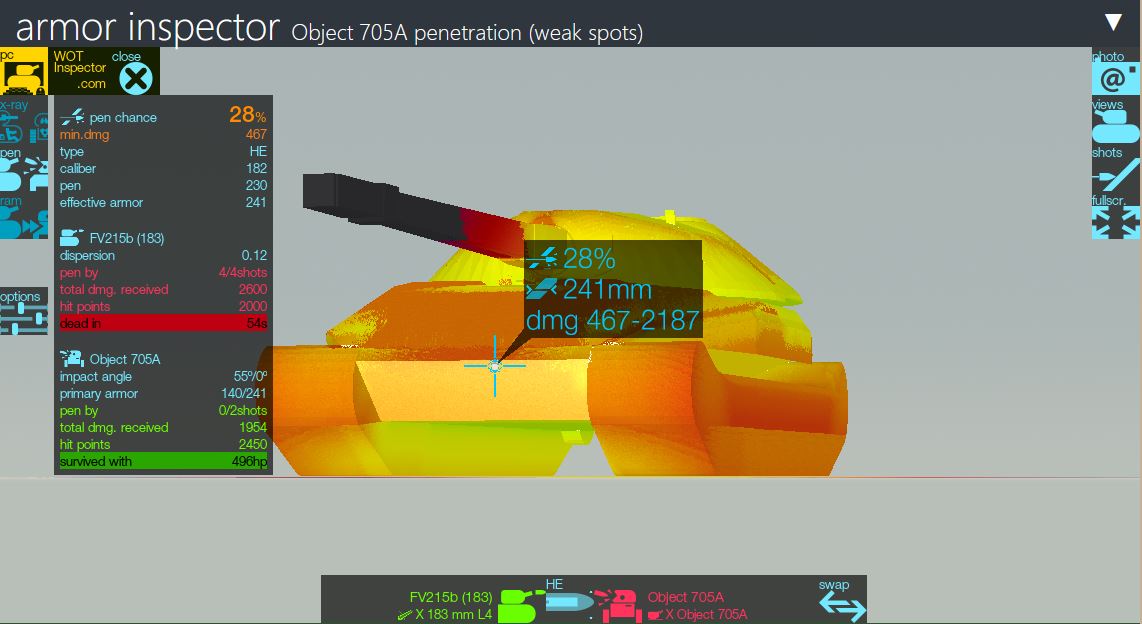Viewport: 1142px width, 624px height.
Task: Click the 'dispersion' 0.12 row
Action: coord(163,256)
